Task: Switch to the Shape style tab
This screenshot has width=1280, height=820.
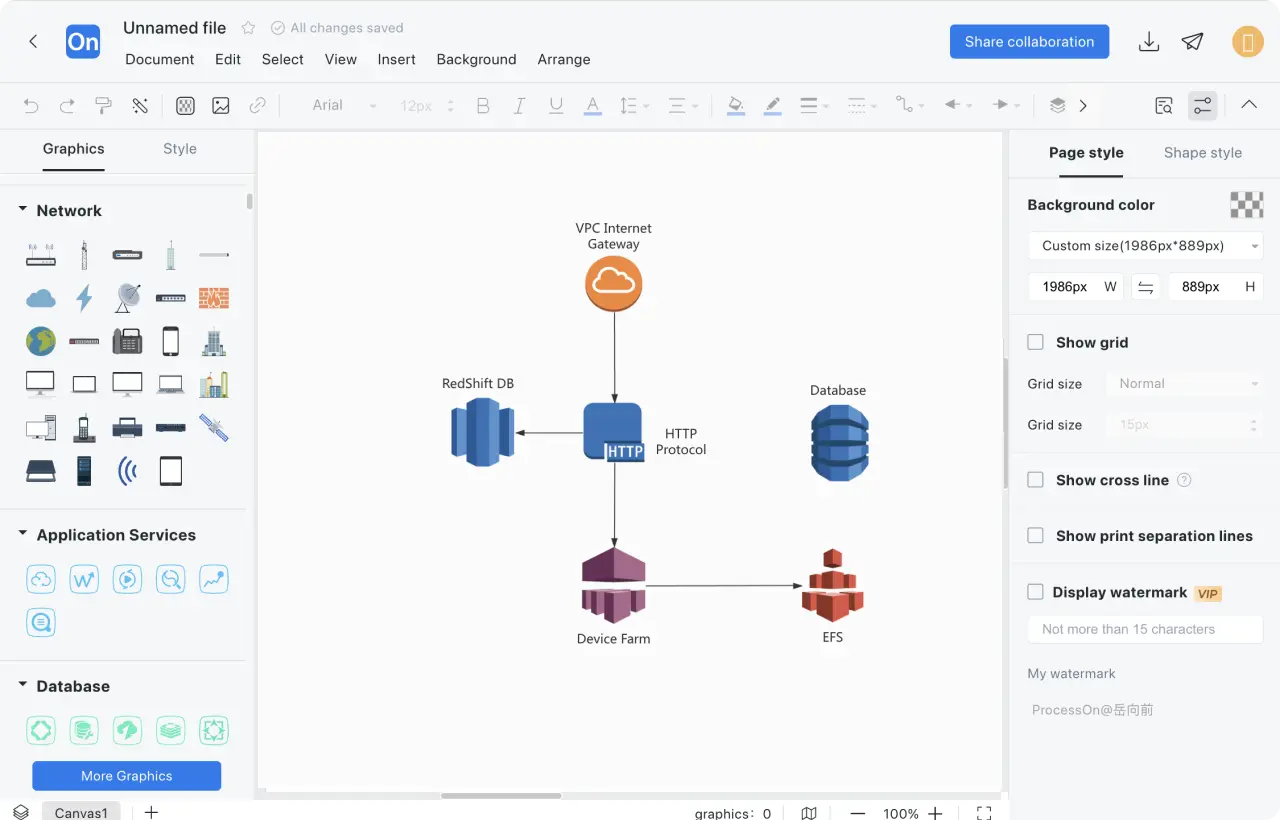Action: [x=1202, y=153]
